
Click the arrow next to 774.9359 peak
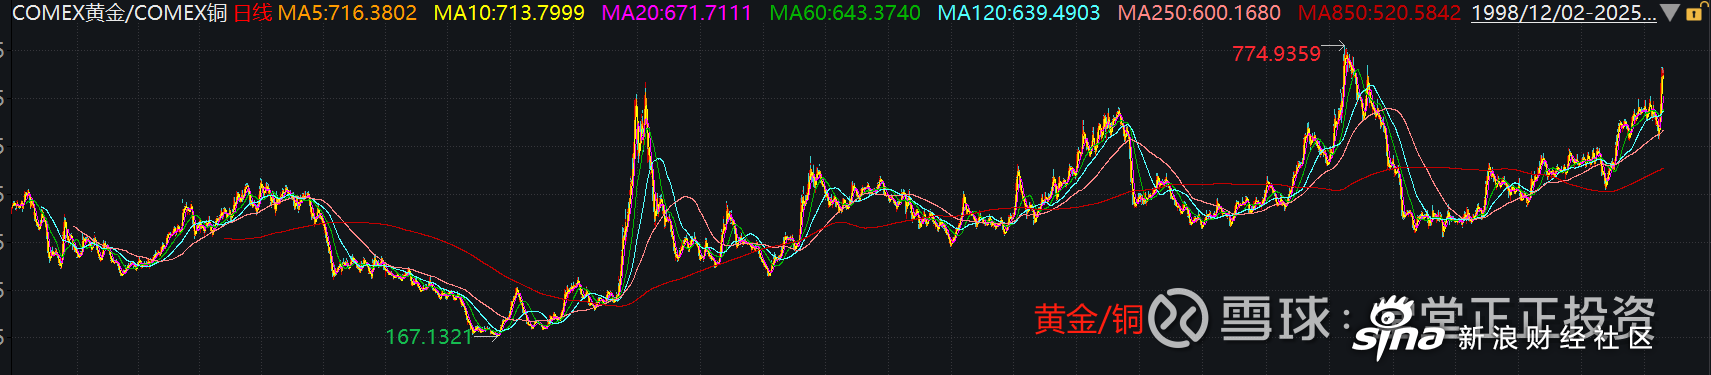1334,46
